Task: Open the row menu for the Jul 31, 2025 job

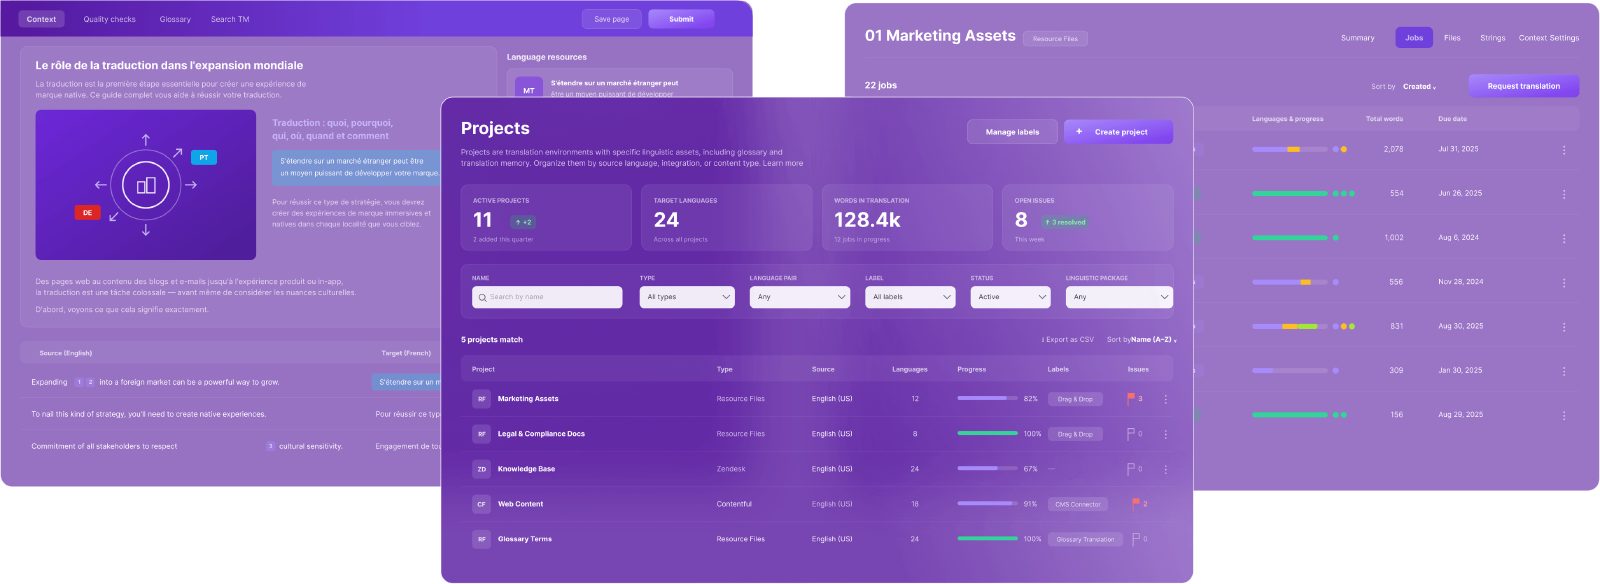Action: [x=1564, y=150]
